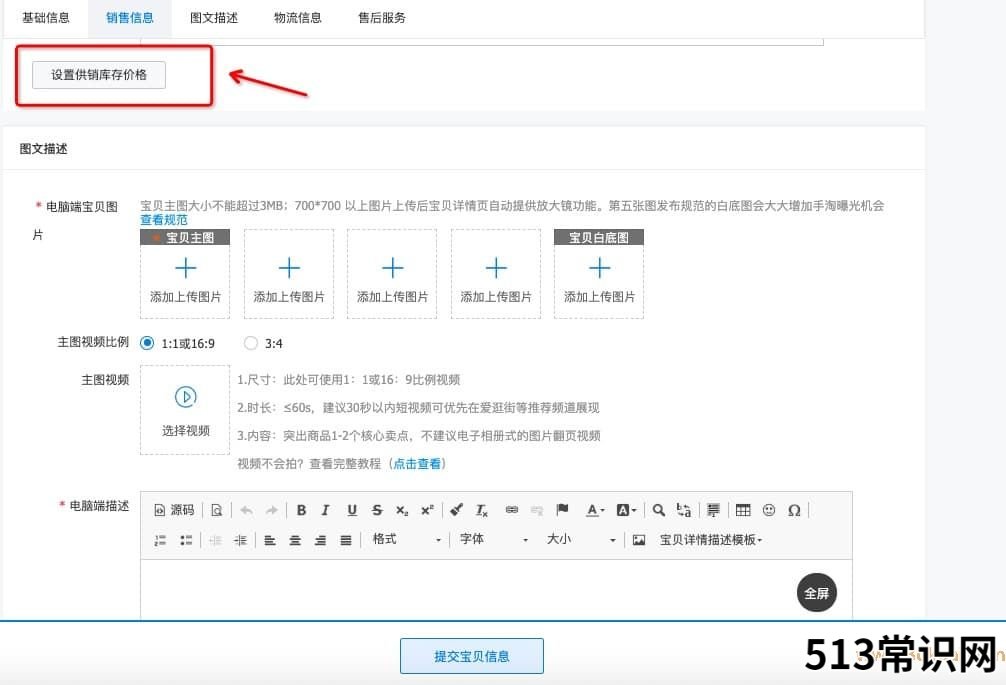Upload image in the 宝贝主图 slot

[185, 274]
